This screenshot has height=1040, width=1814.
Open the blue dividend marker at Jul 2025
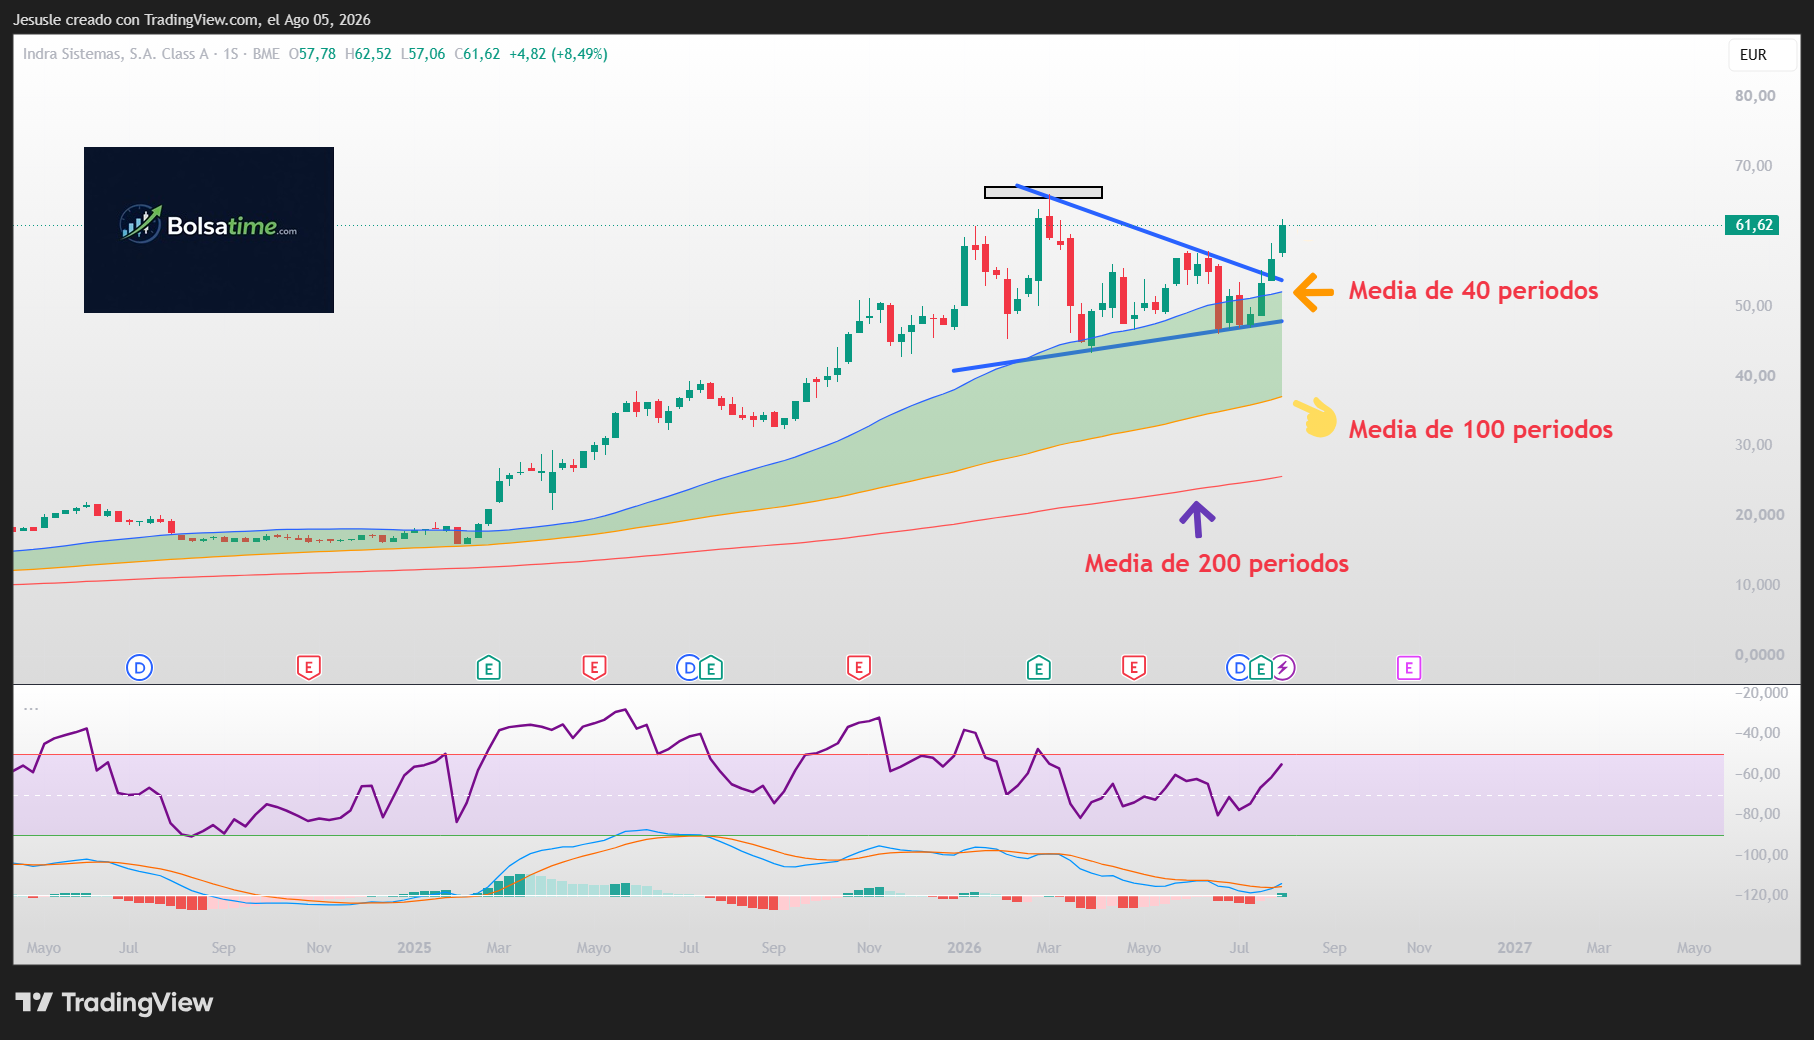pyautogui.click(x=689, y=668)
